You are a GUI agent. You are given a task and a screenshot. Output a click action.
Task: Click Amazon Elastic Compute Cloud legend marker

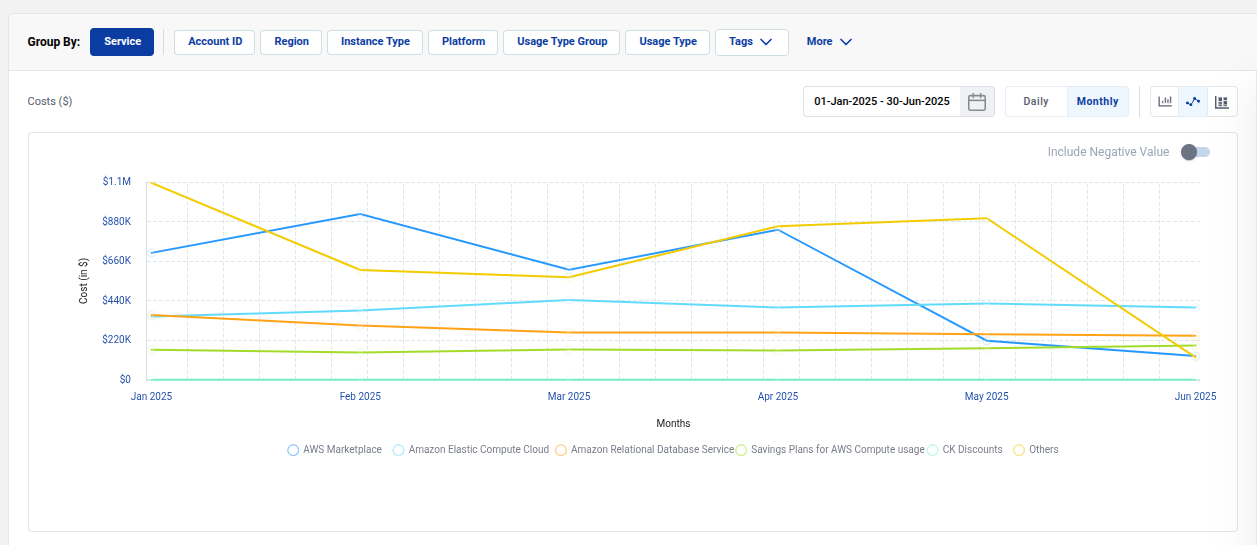coord(399,450)
